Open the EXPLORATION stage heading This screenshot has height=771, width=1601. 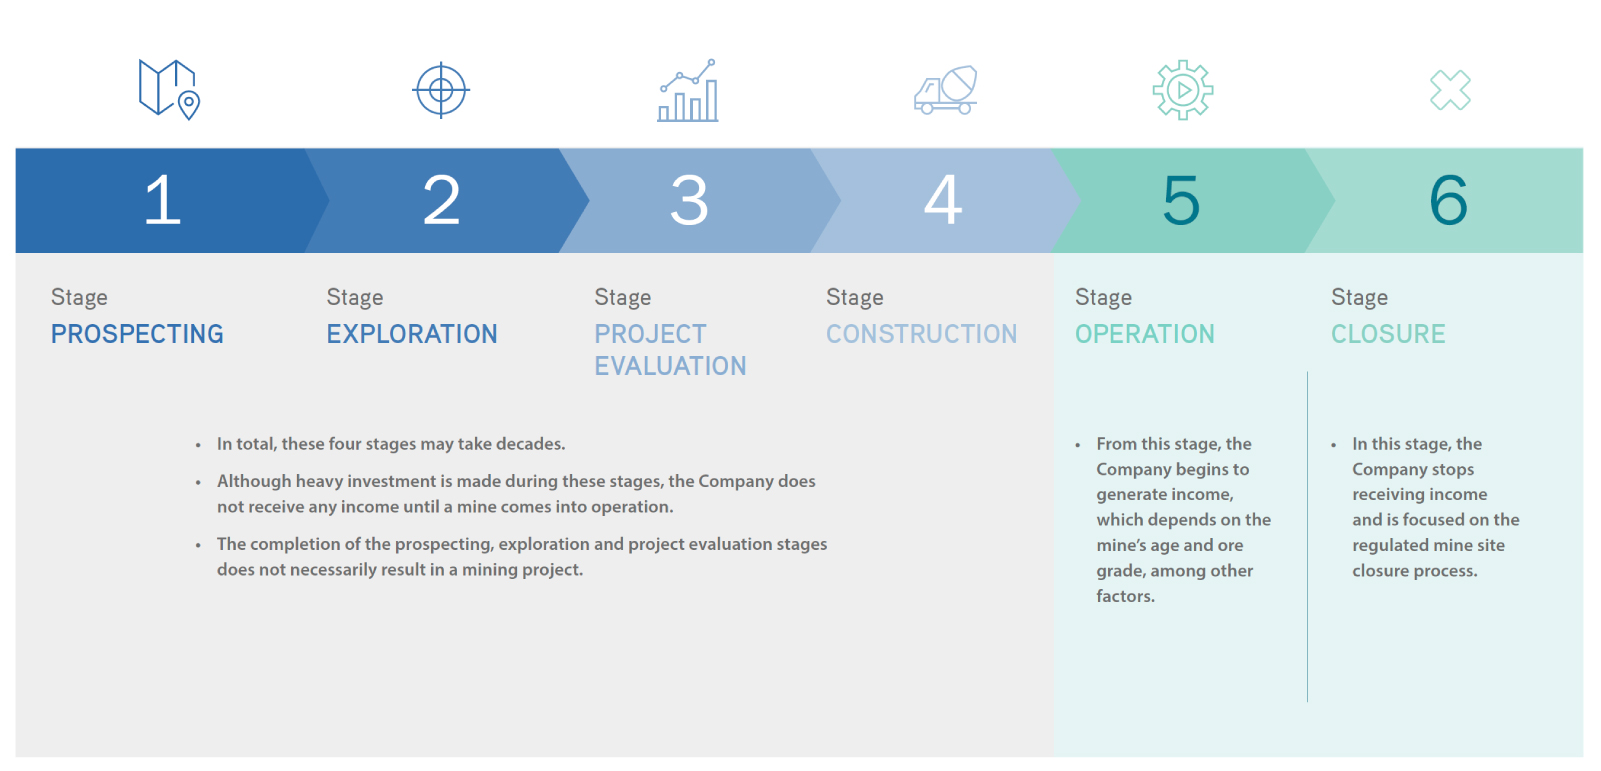click(x=412, y=334)
